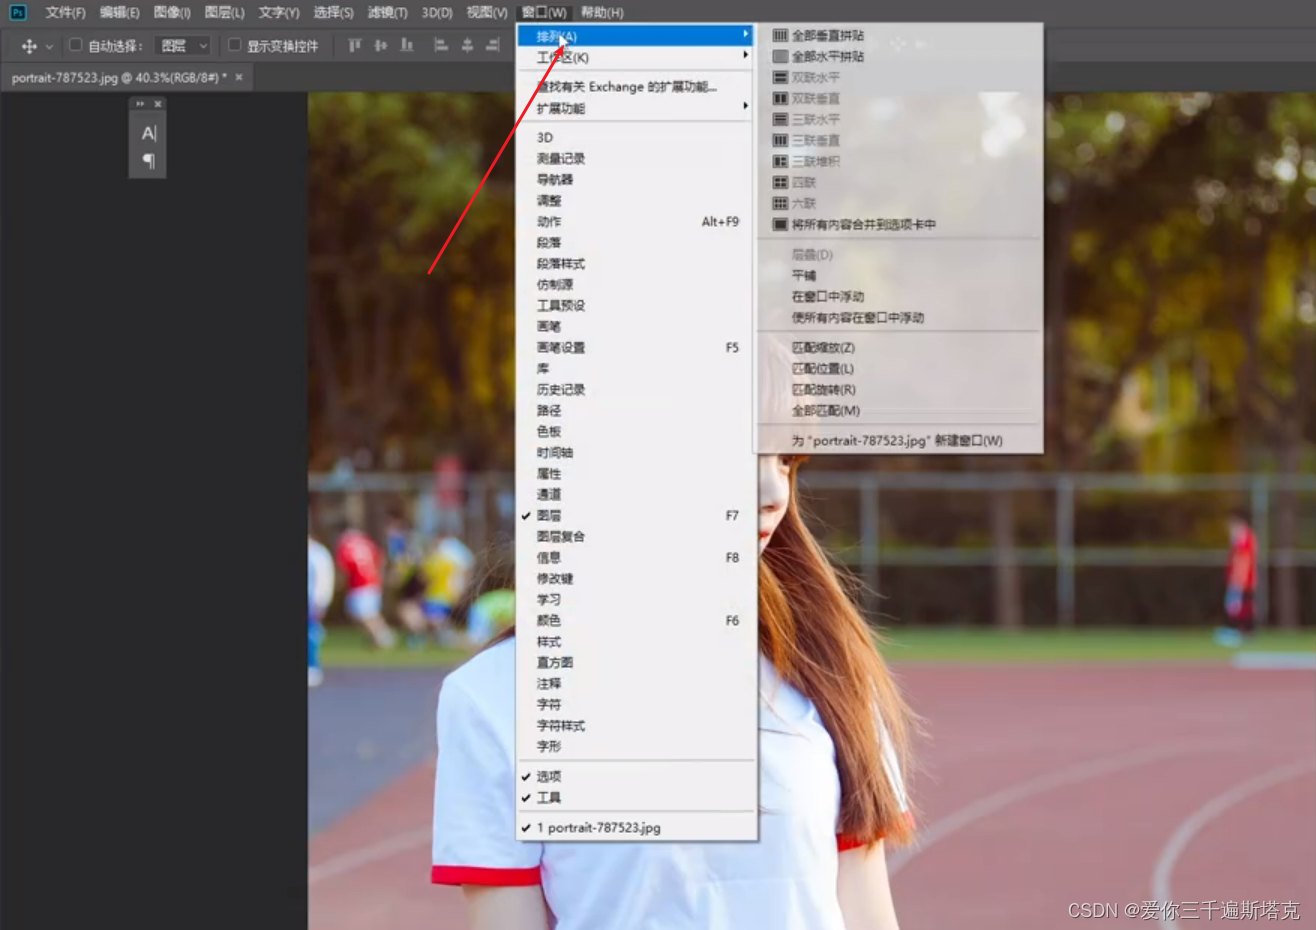Align horizontal centers icon in options bar

click(467, 45)
